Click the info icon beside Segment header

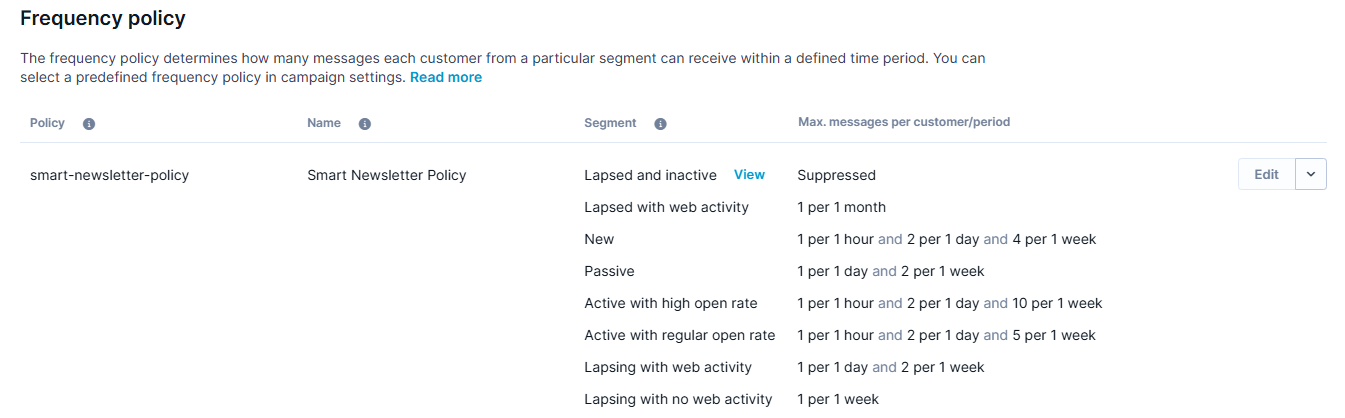coord(660,124)
